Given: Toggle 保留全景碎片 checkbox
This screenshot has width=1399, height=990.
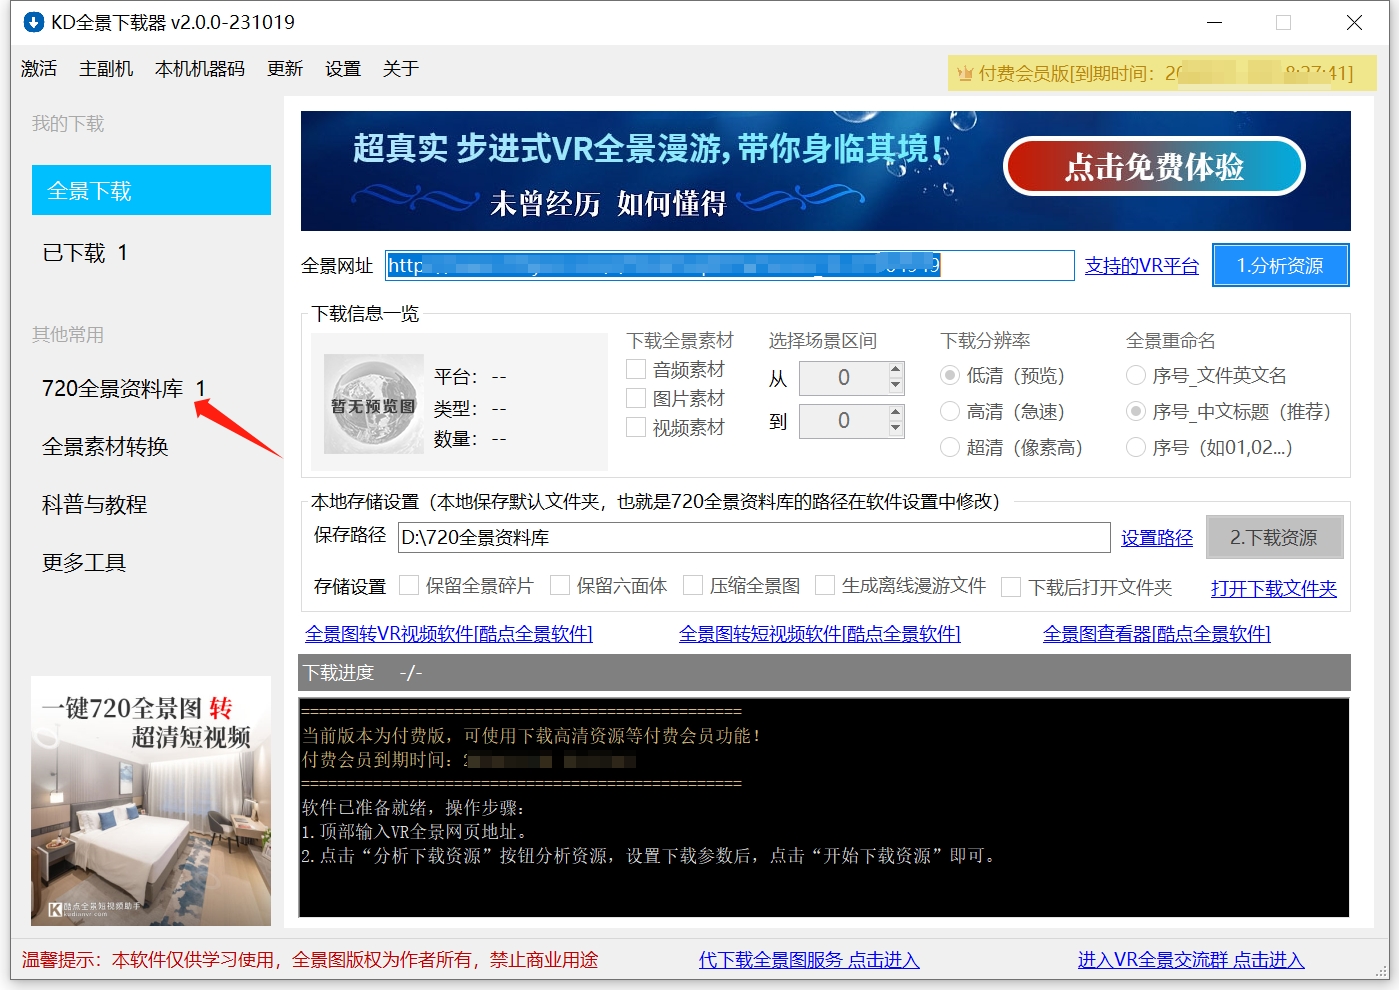Looking at the screenshot, I should 409,585.
